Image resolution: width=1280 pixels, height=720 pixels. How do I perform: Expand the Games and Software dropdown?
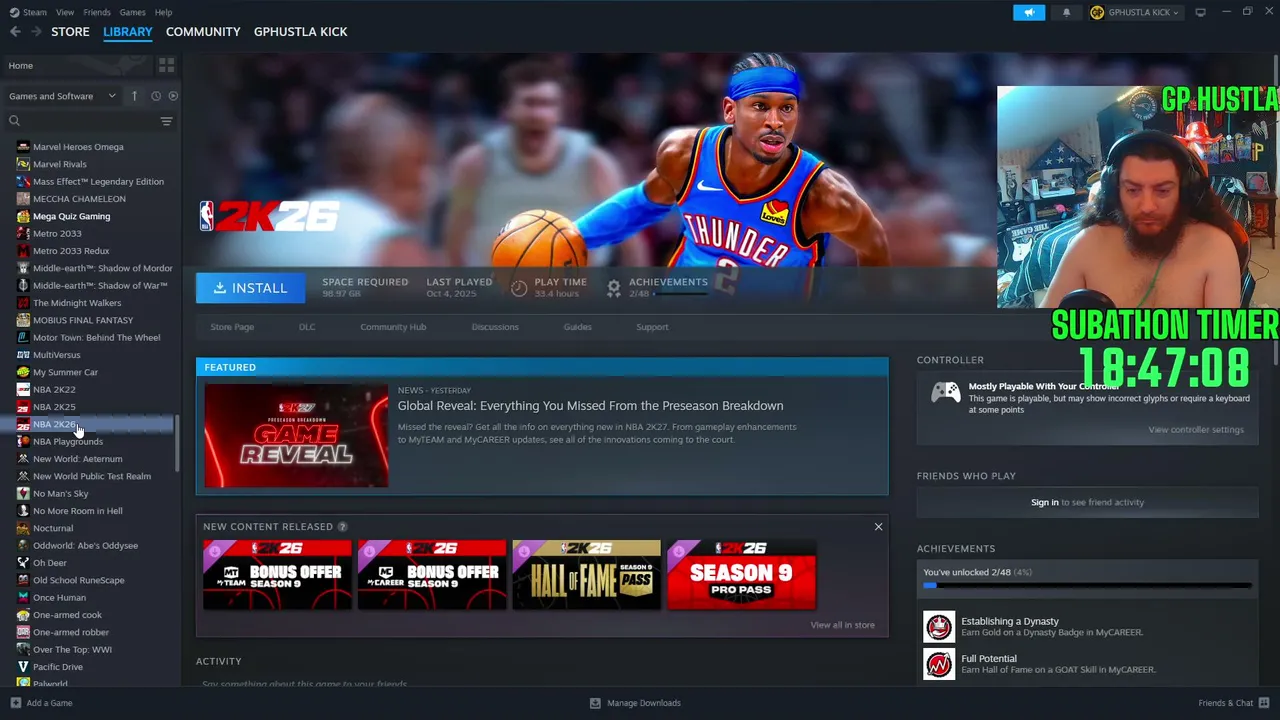pyautogui.click(x=62, y=96)
